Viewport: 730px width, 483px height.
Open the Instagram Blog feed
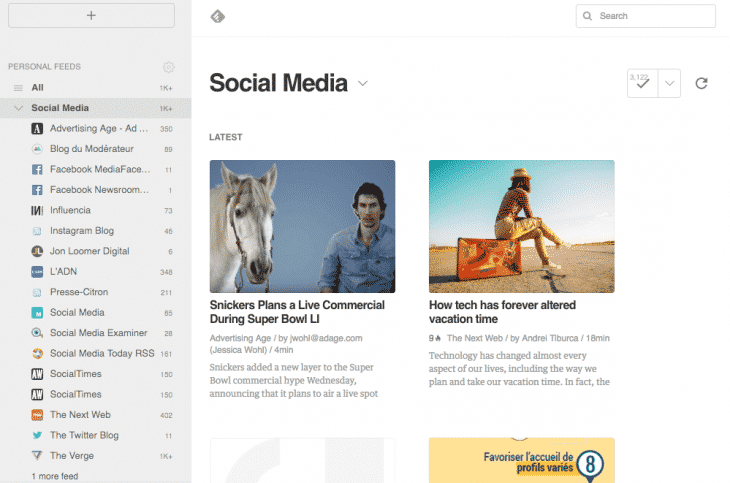(82, 231)
